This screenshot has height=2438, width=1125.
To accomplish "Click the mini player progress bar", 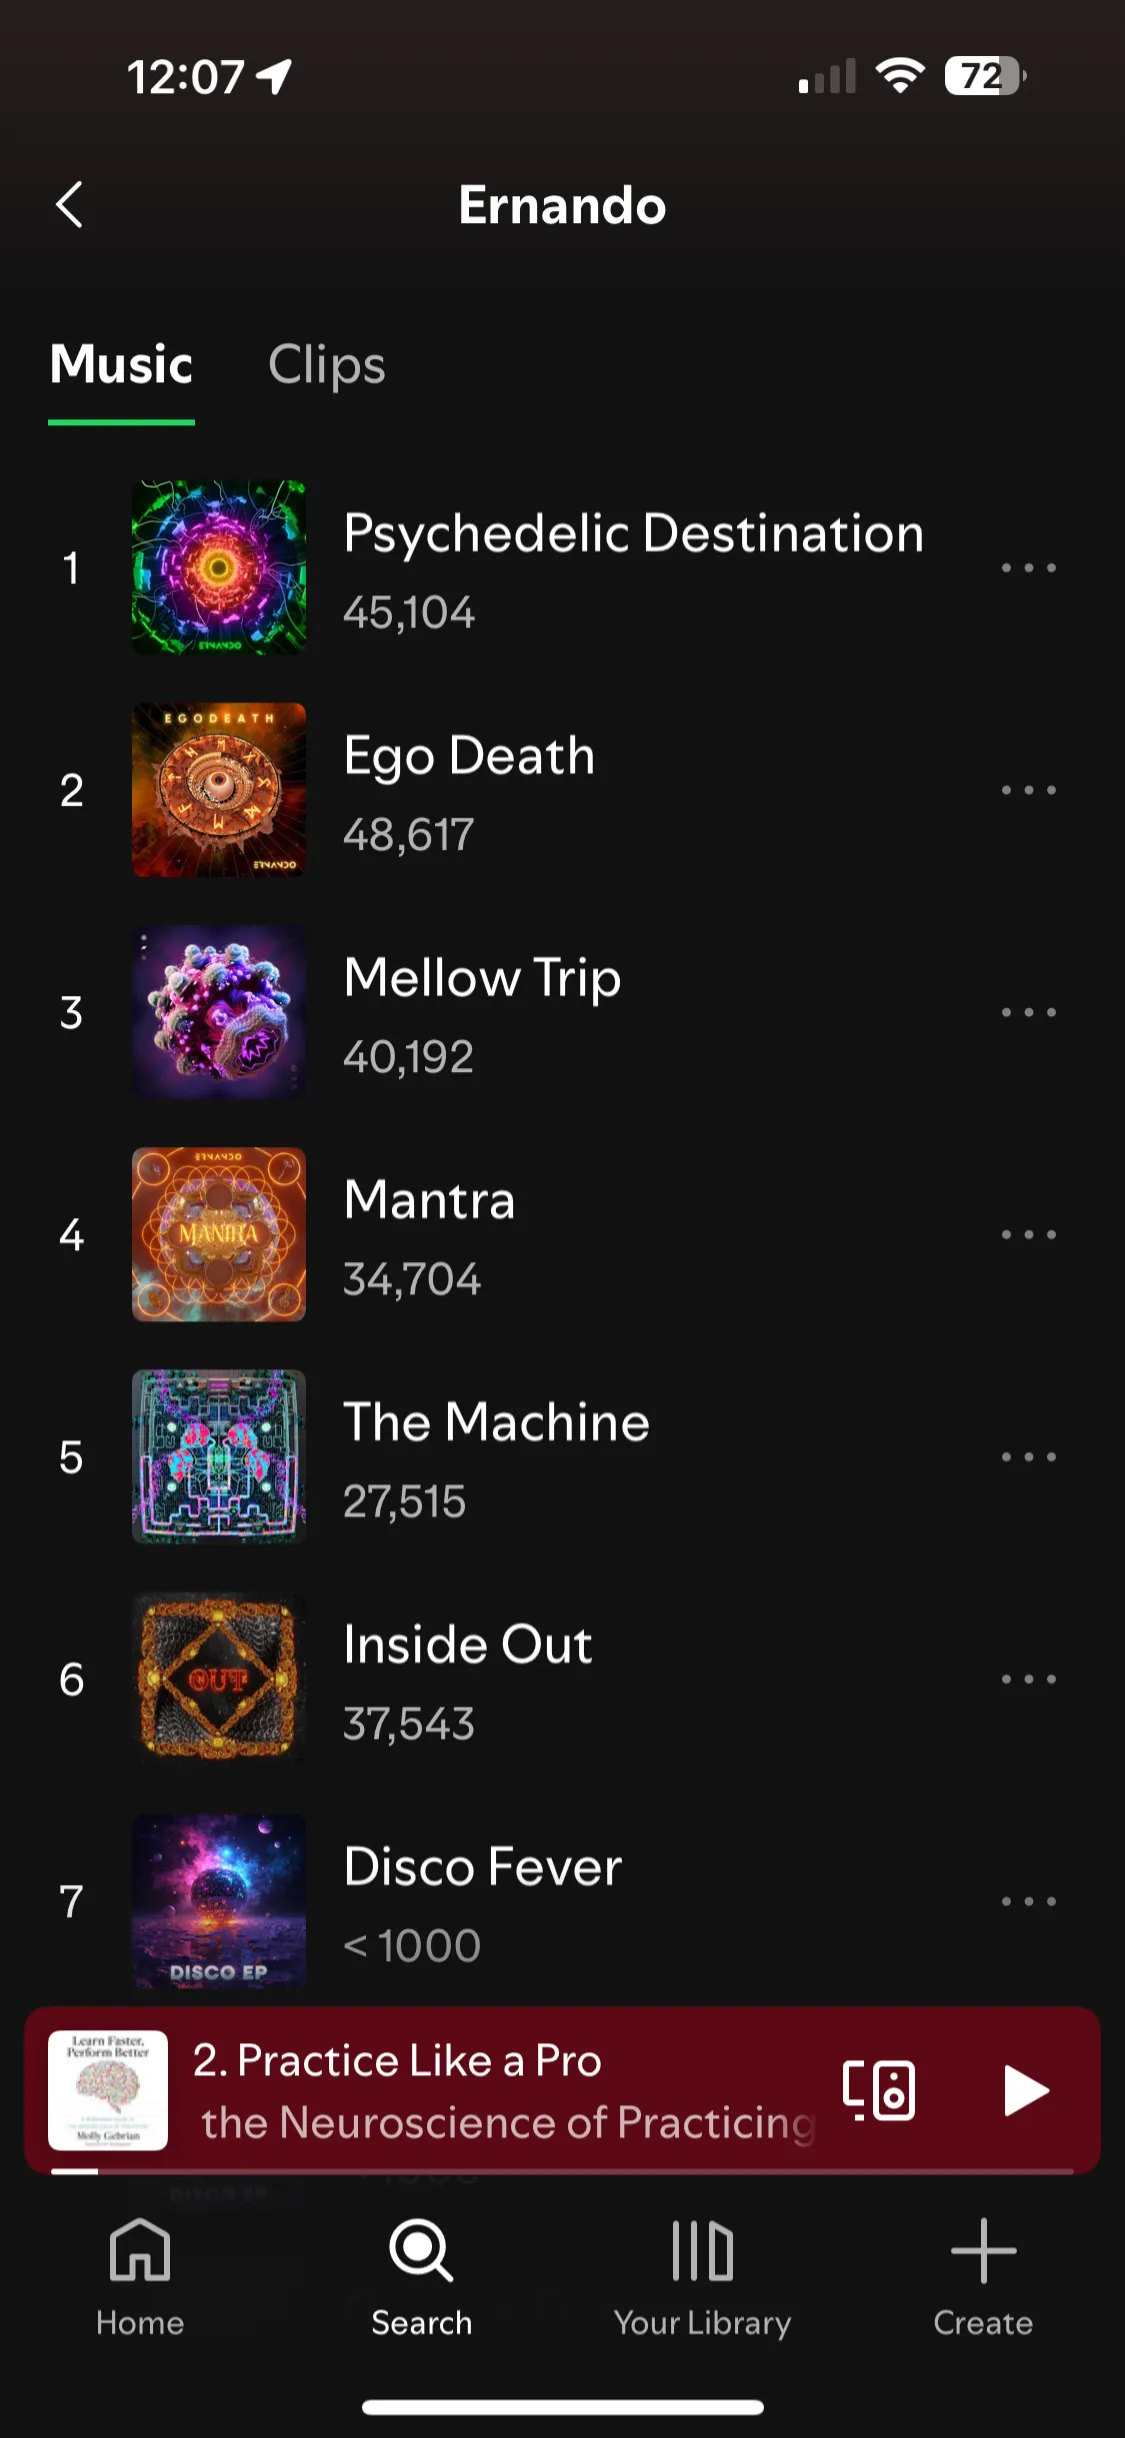I will tap(562, 2171).
